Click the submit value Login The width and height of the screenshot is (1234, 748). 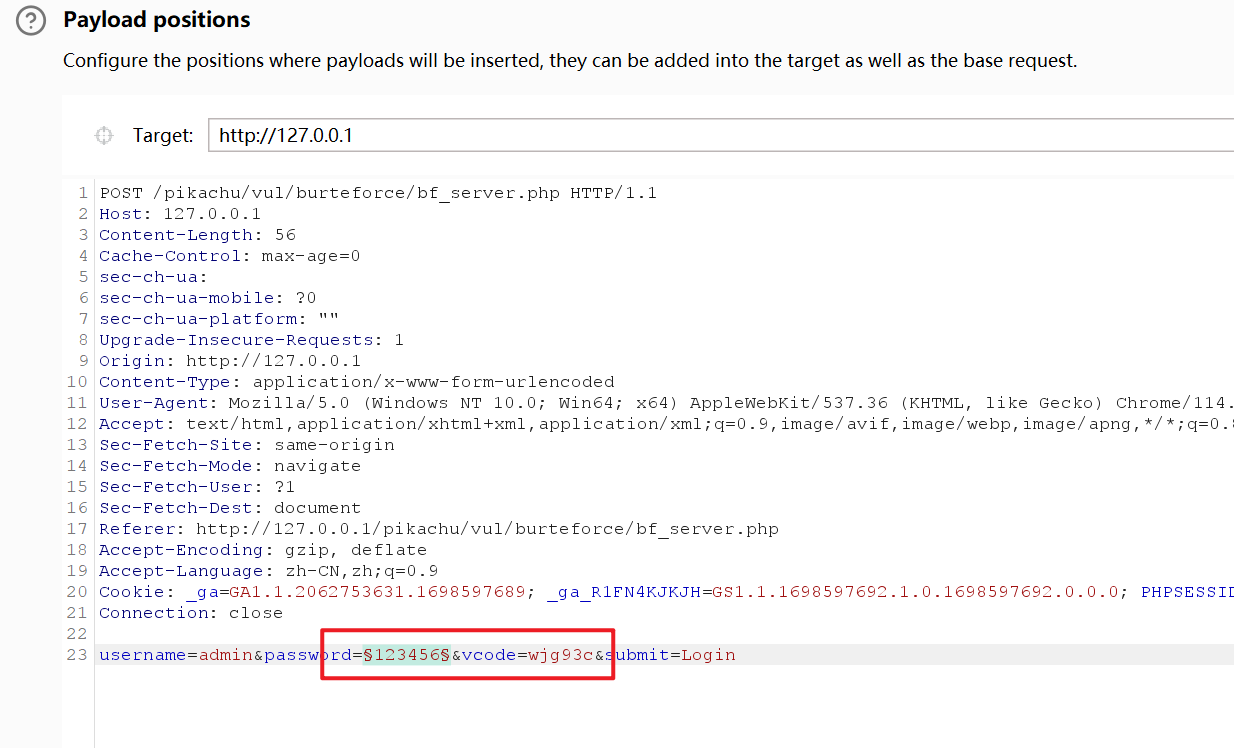708,655
